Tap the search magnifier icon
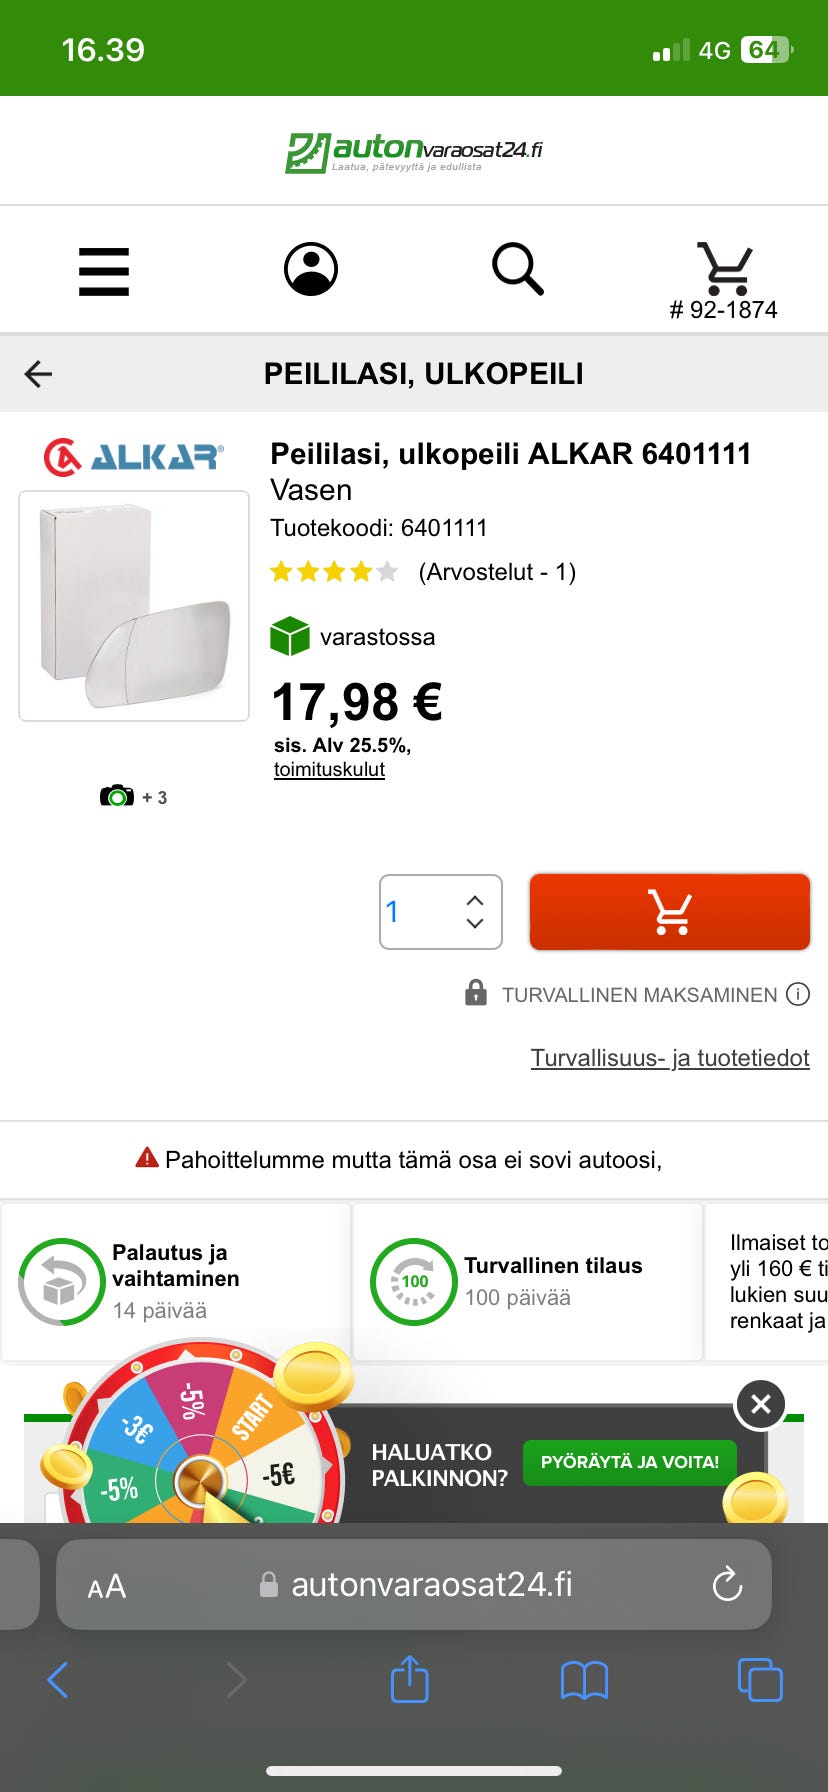The height and width of the screenshot is (1792, 828). coord(518,269)
